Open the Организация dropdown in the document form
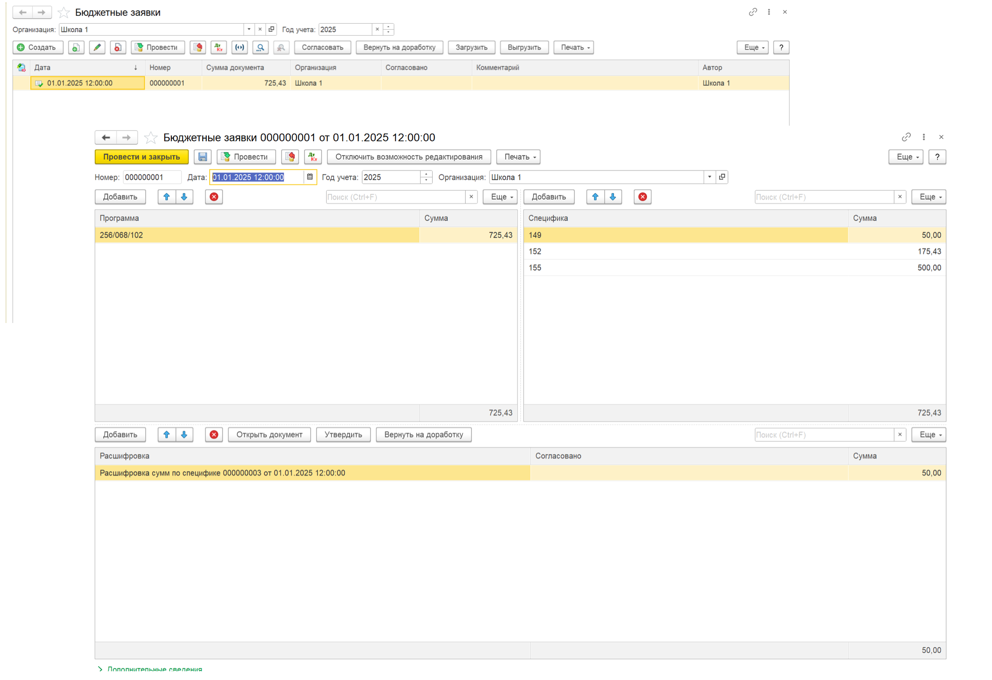Screen dimensions: 992x680 [709, 177]
